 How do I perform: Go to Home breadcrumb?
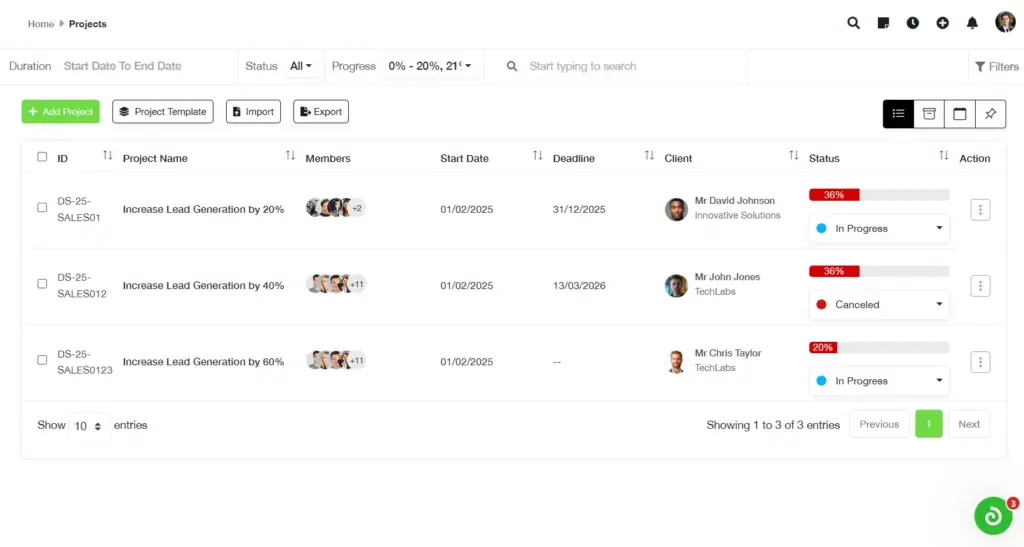pos(40,23)
